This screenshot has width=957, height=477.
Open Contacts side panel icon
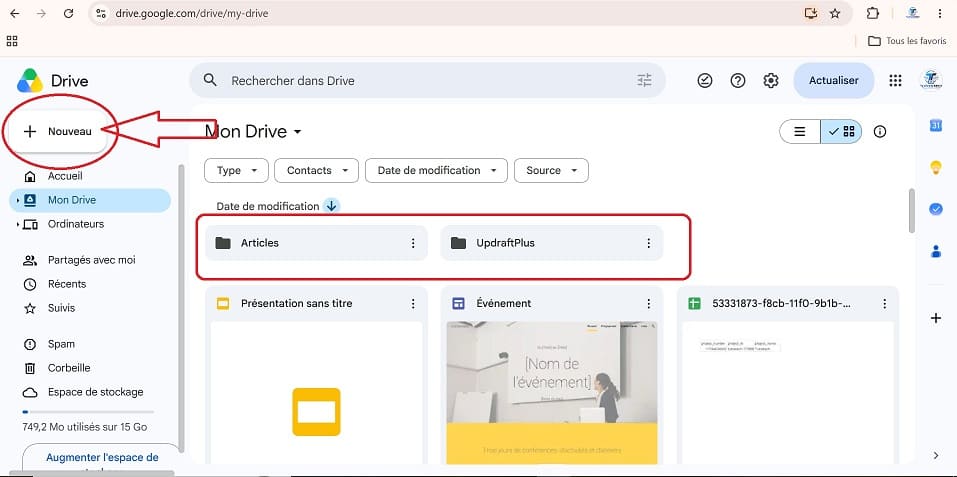click(x=936, y=251)
